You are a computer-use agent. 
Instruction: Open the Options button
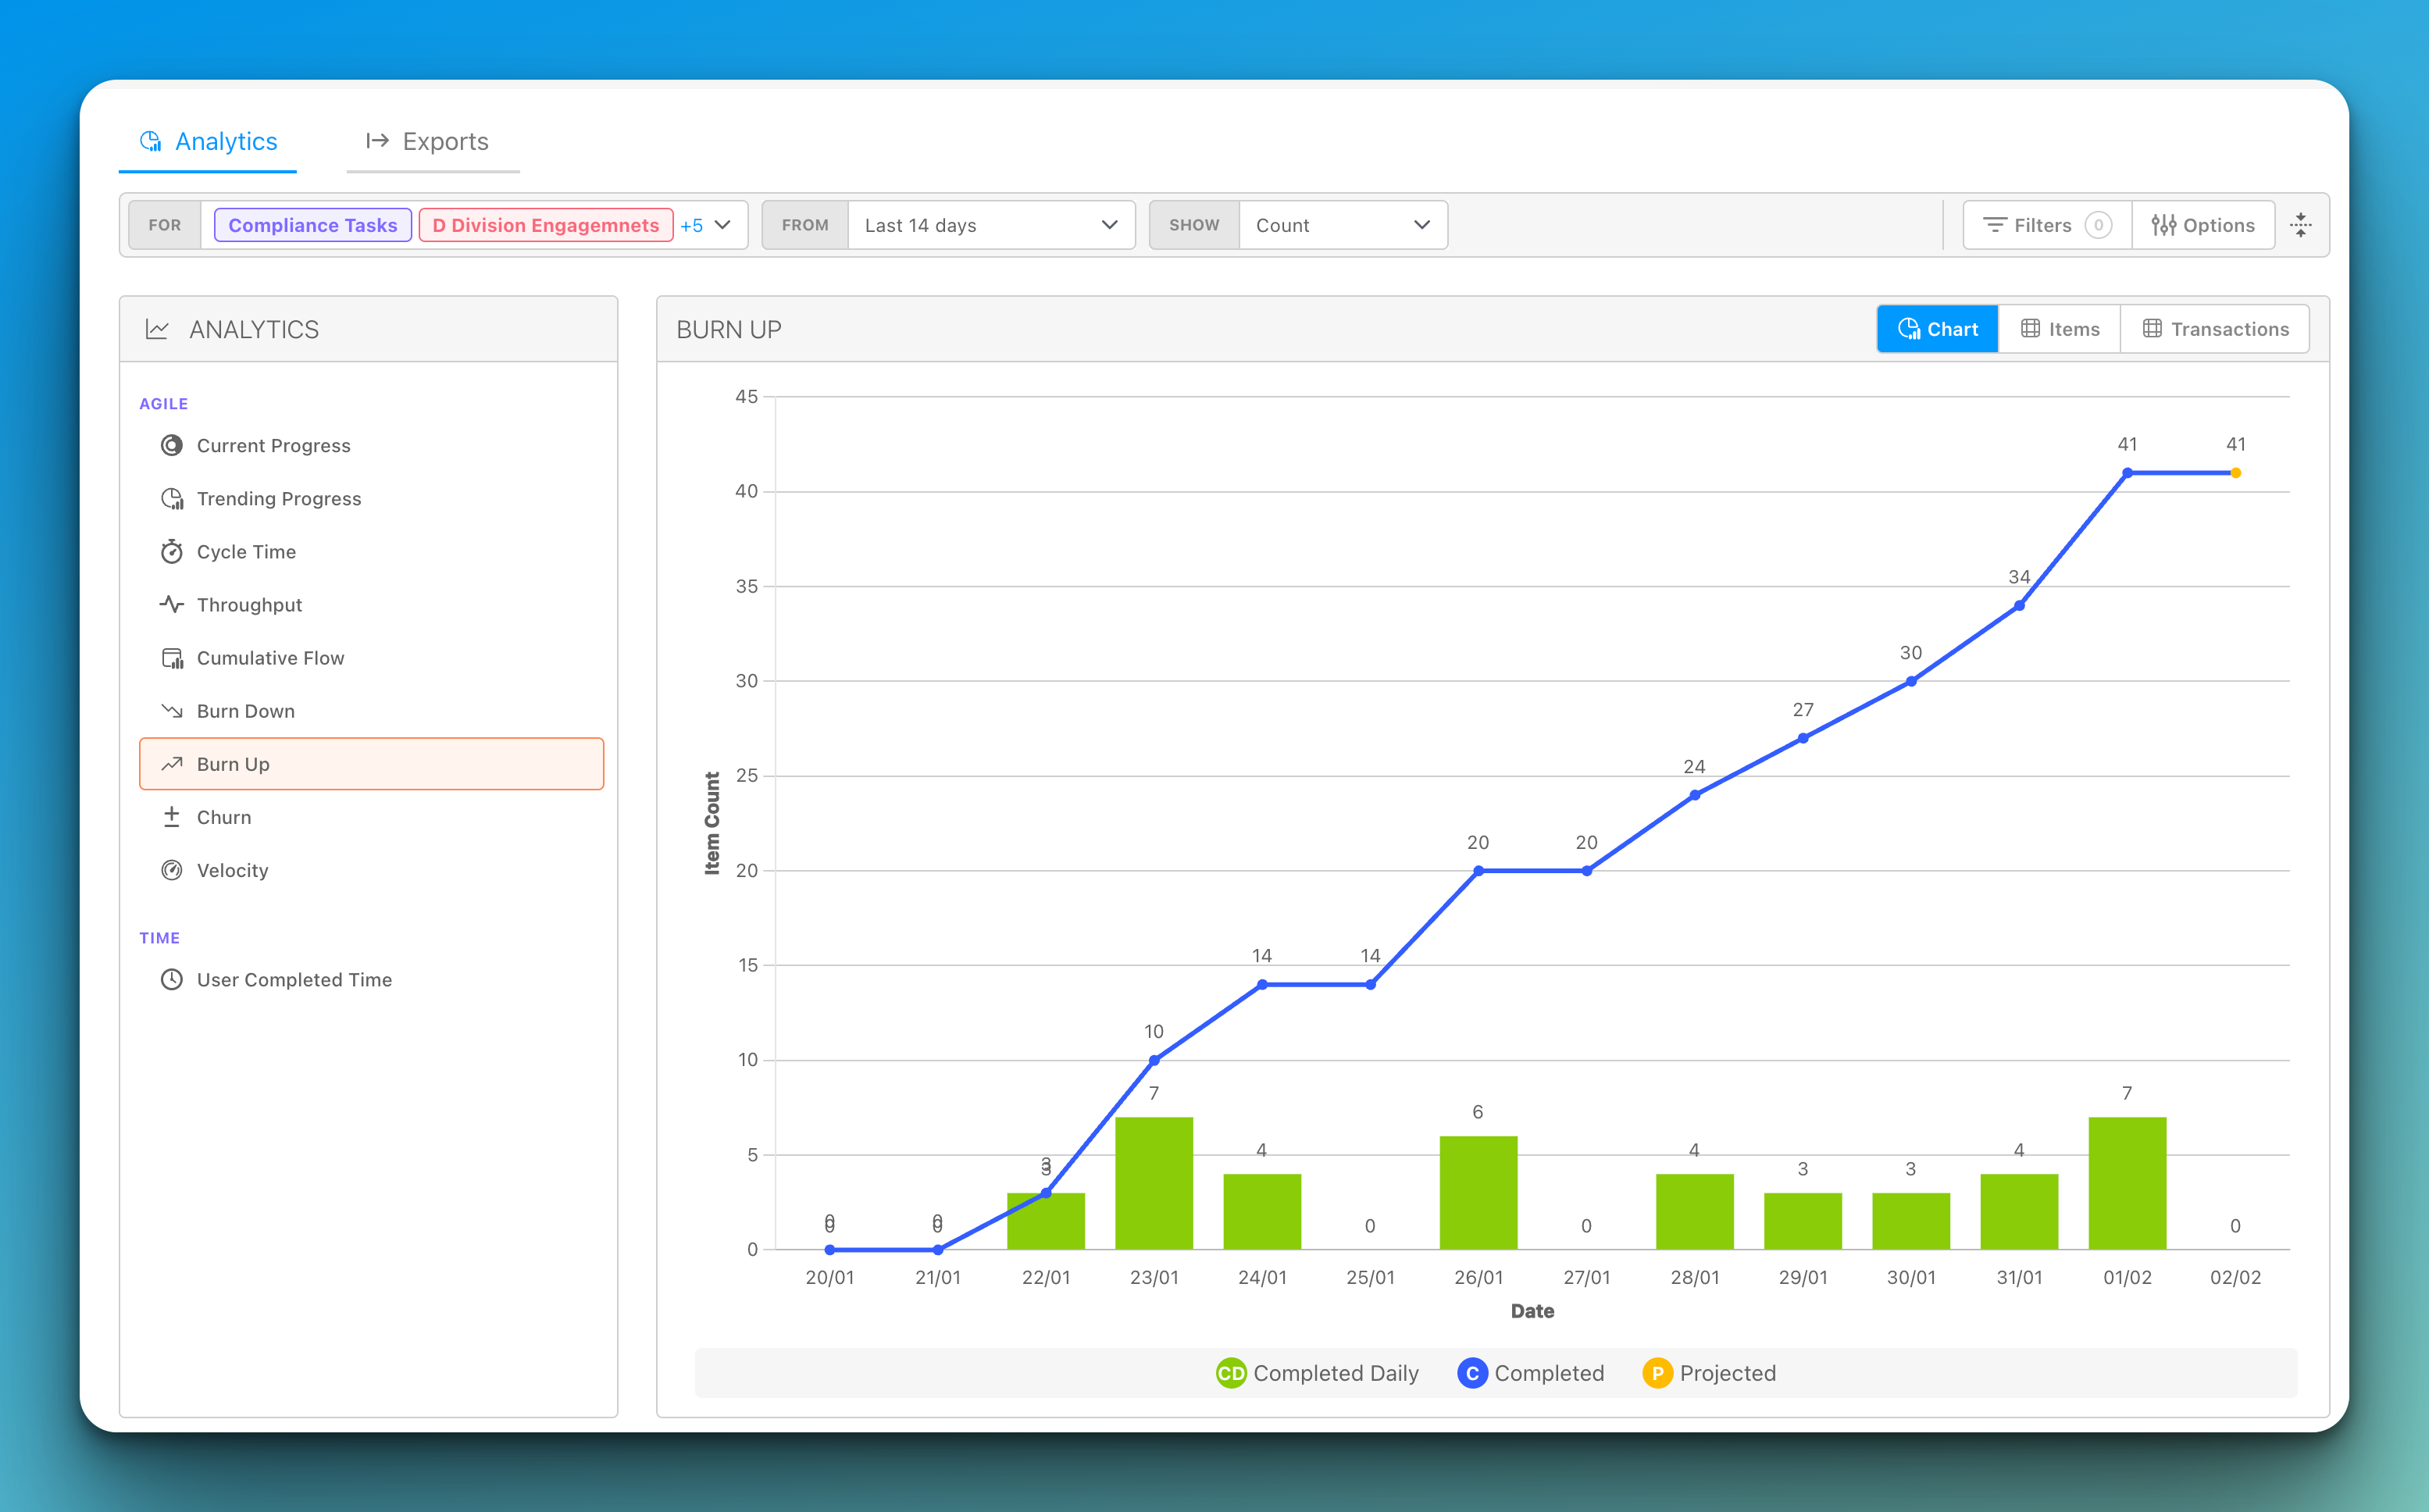[2203, 225]
